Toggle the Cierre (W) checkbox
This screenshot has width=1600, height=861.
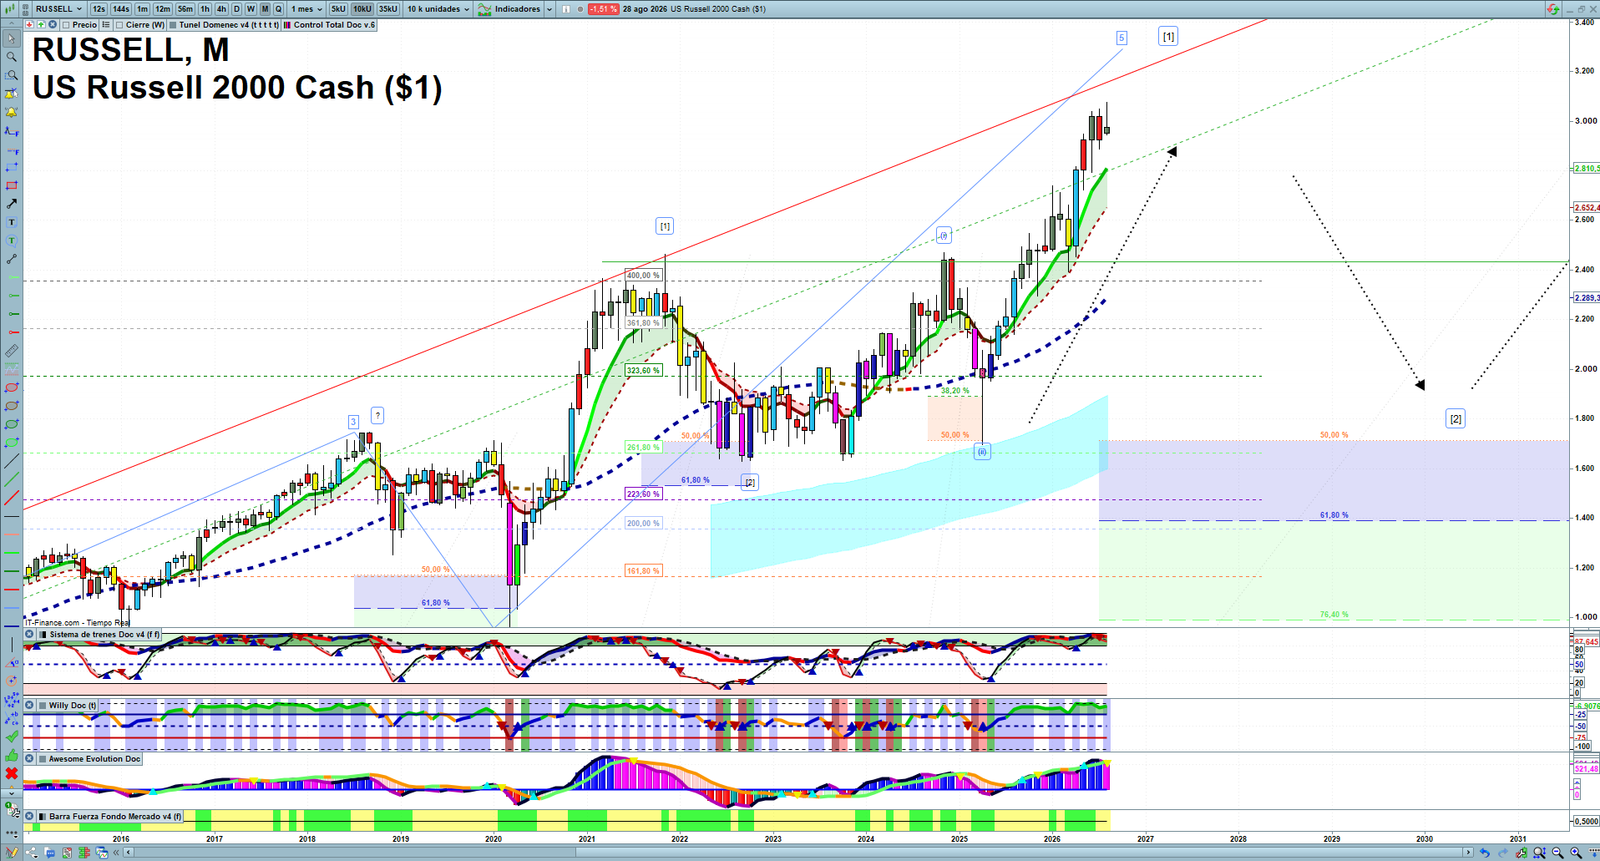point(119,25)
